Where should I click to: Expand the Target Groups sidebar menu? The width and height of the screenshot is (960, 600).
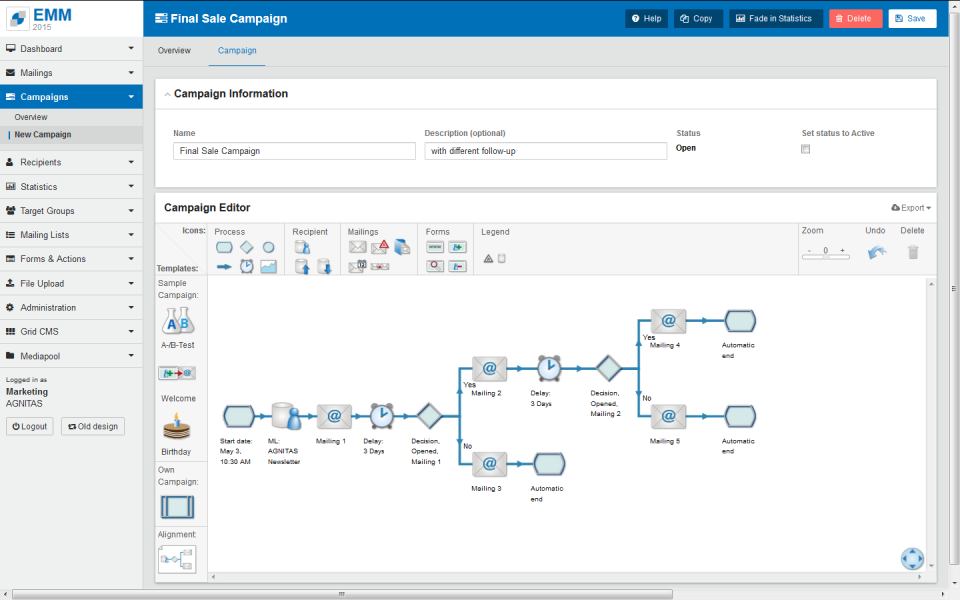click(71, 211)
